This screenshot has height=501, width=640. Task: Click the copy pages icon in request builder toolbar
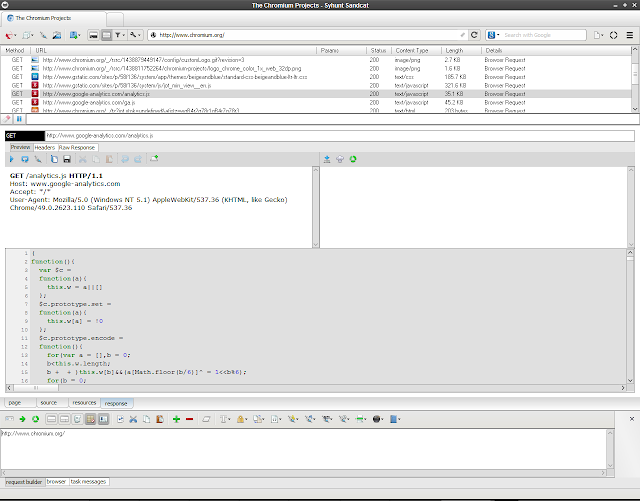coord(147,419)
